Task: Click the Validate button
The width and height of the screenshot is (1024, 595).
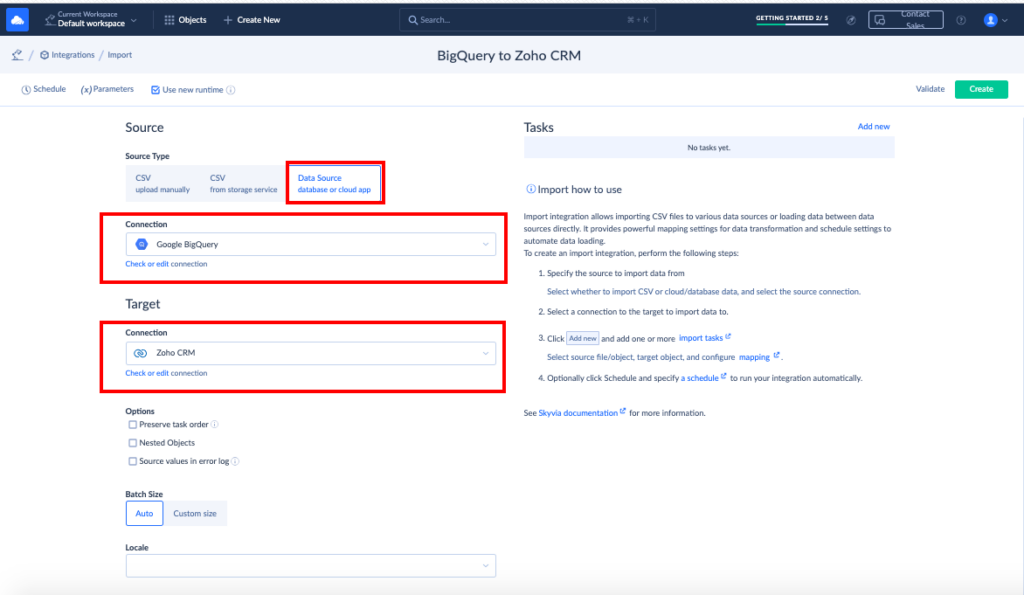Action: [930, 89]
